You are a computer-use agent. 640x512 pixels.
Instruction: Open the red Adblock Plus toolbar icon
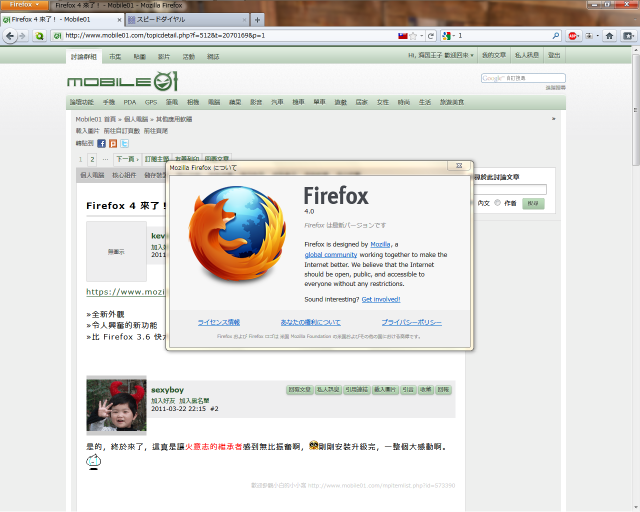(x=573, y=36)
